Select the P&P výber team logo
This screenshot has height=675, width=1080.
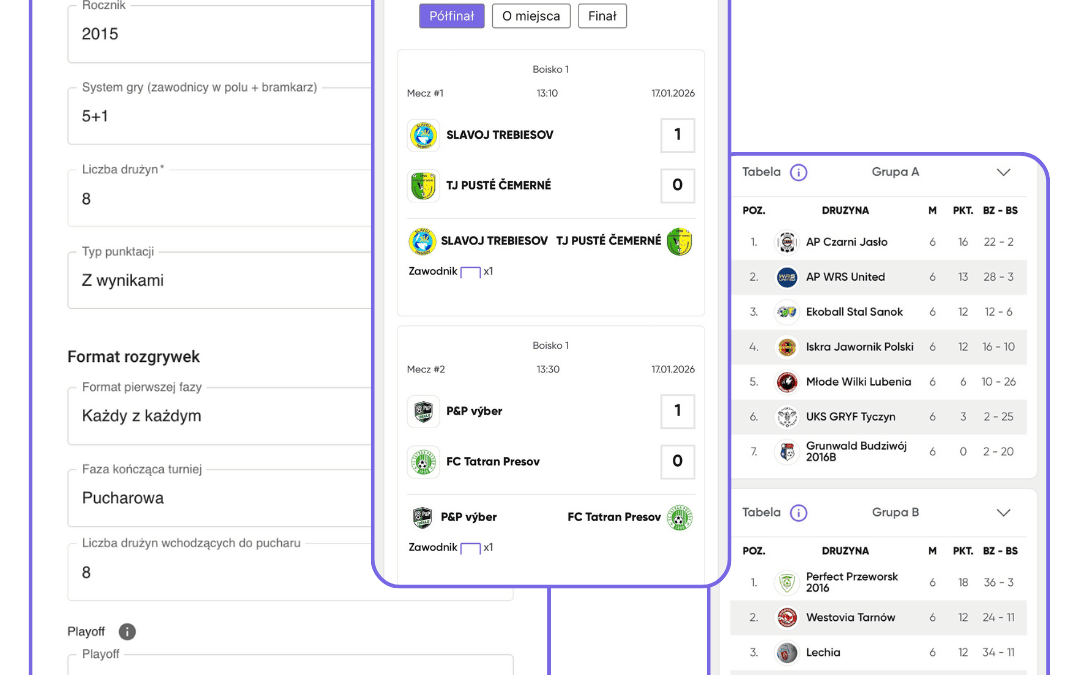point(423,411)
